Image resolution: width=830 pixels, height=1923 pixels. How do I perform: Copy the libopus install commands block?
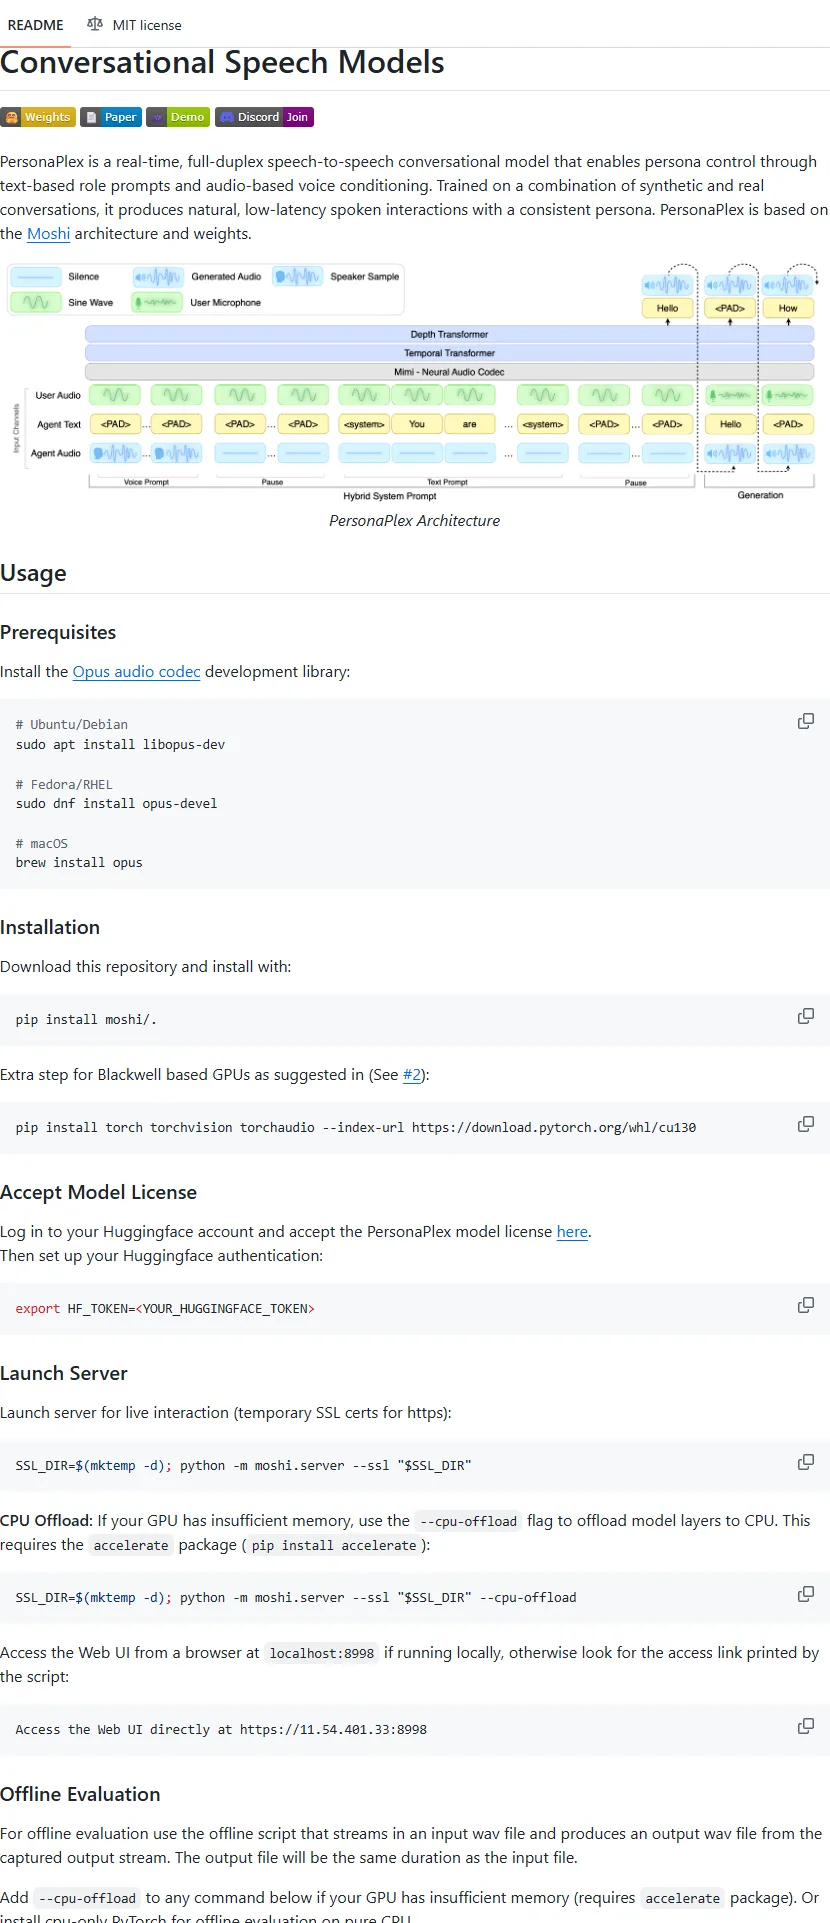pos(805,721)
